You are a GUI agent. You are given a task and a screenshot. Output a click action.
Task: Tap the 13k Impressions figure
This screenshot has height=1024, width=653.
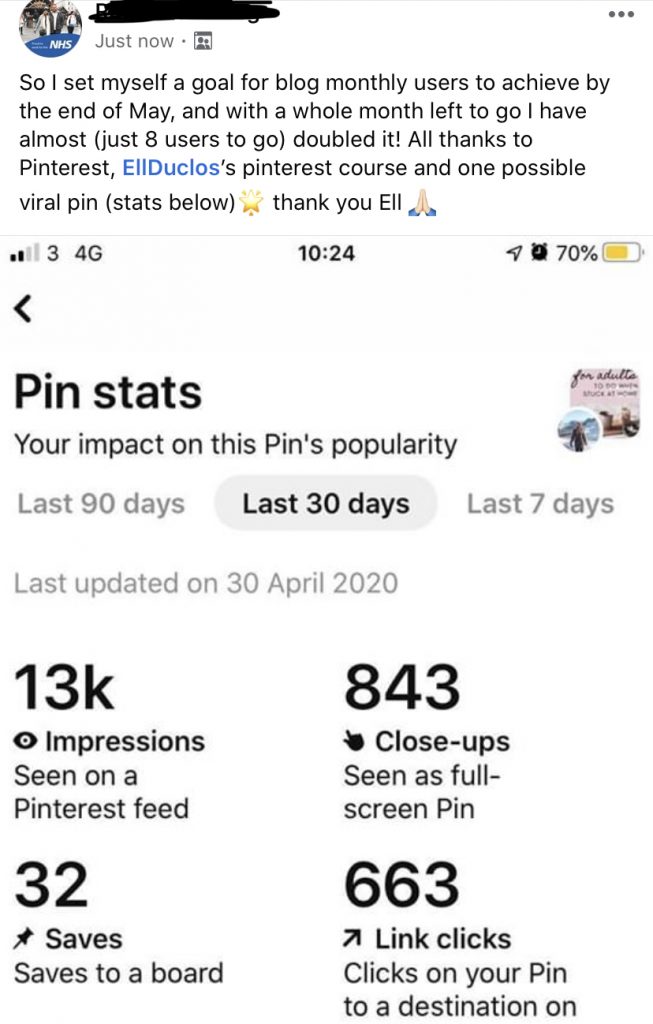point(65,687)
